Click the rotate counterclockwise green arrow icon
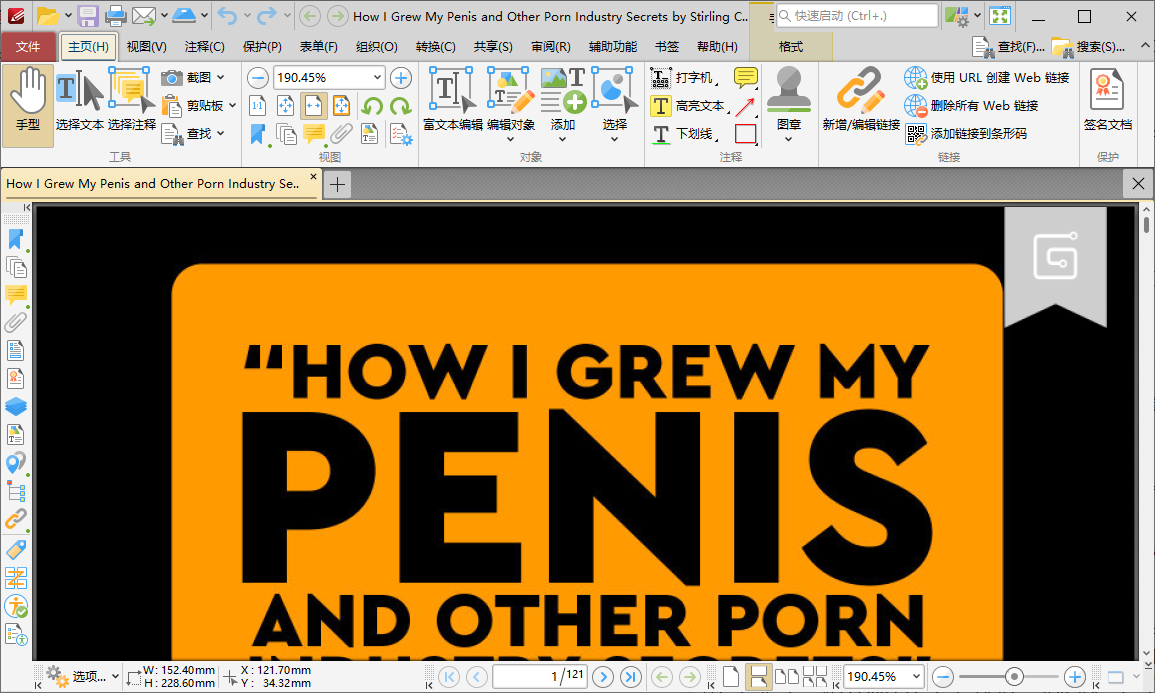 [x=372, y=106]
